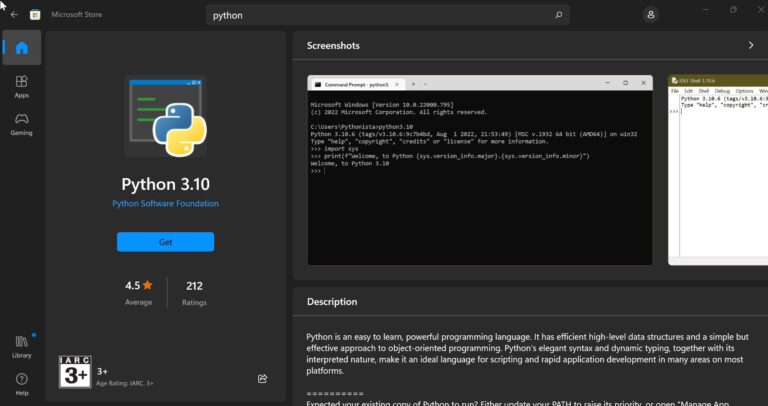
Task: Expand the Screenshots section with chevron
Action: (751, 45)
